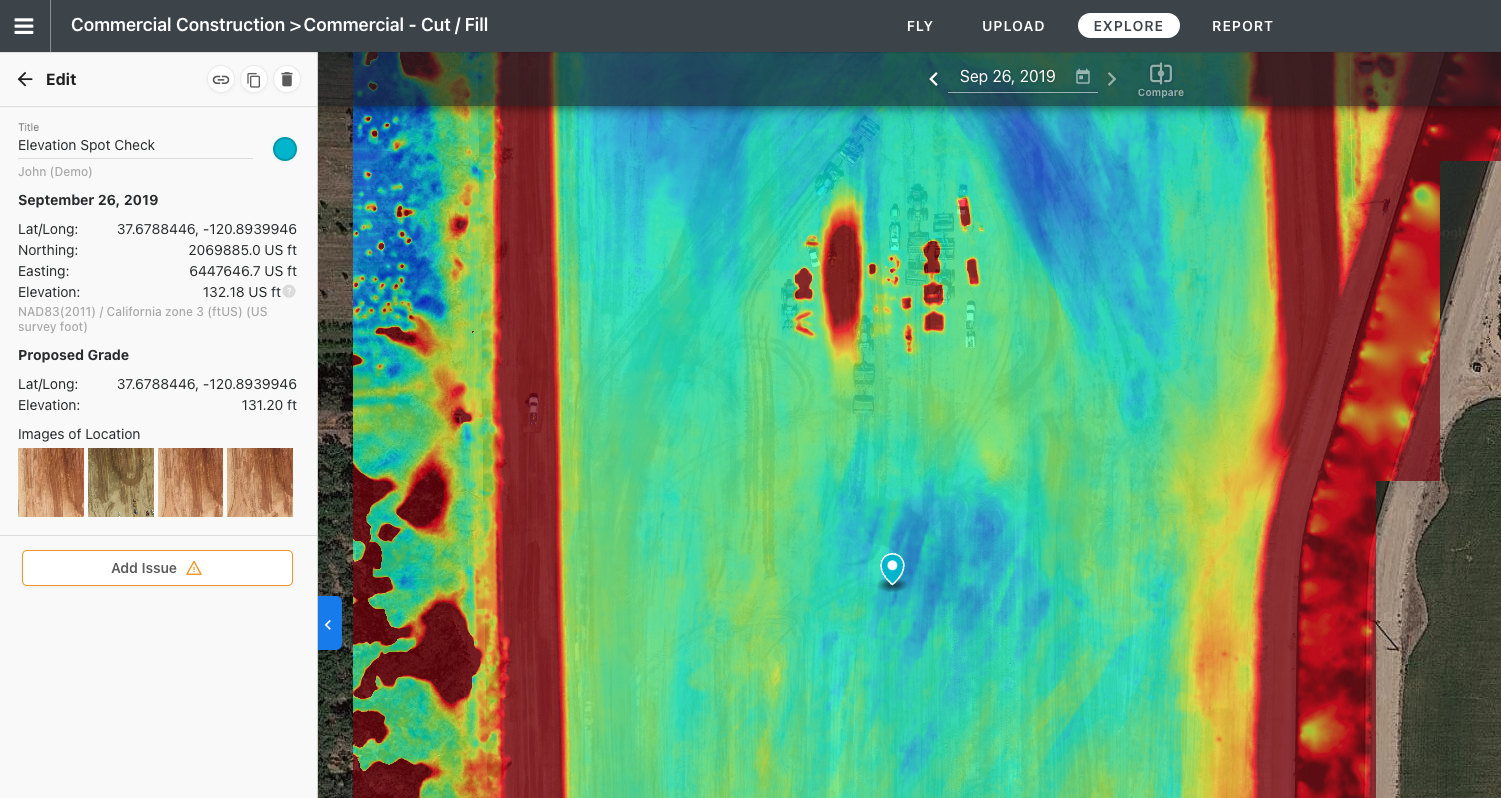Click Commercial - Cut / Fill breadcrumb

click(396, 25)
